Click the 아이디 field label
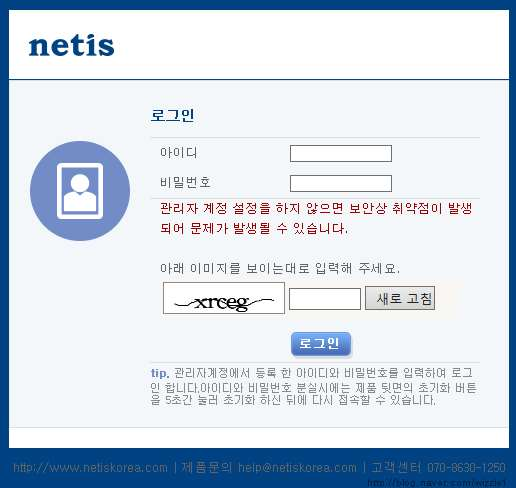The height and width of the screenshot is (488, 516). (179, 153)
